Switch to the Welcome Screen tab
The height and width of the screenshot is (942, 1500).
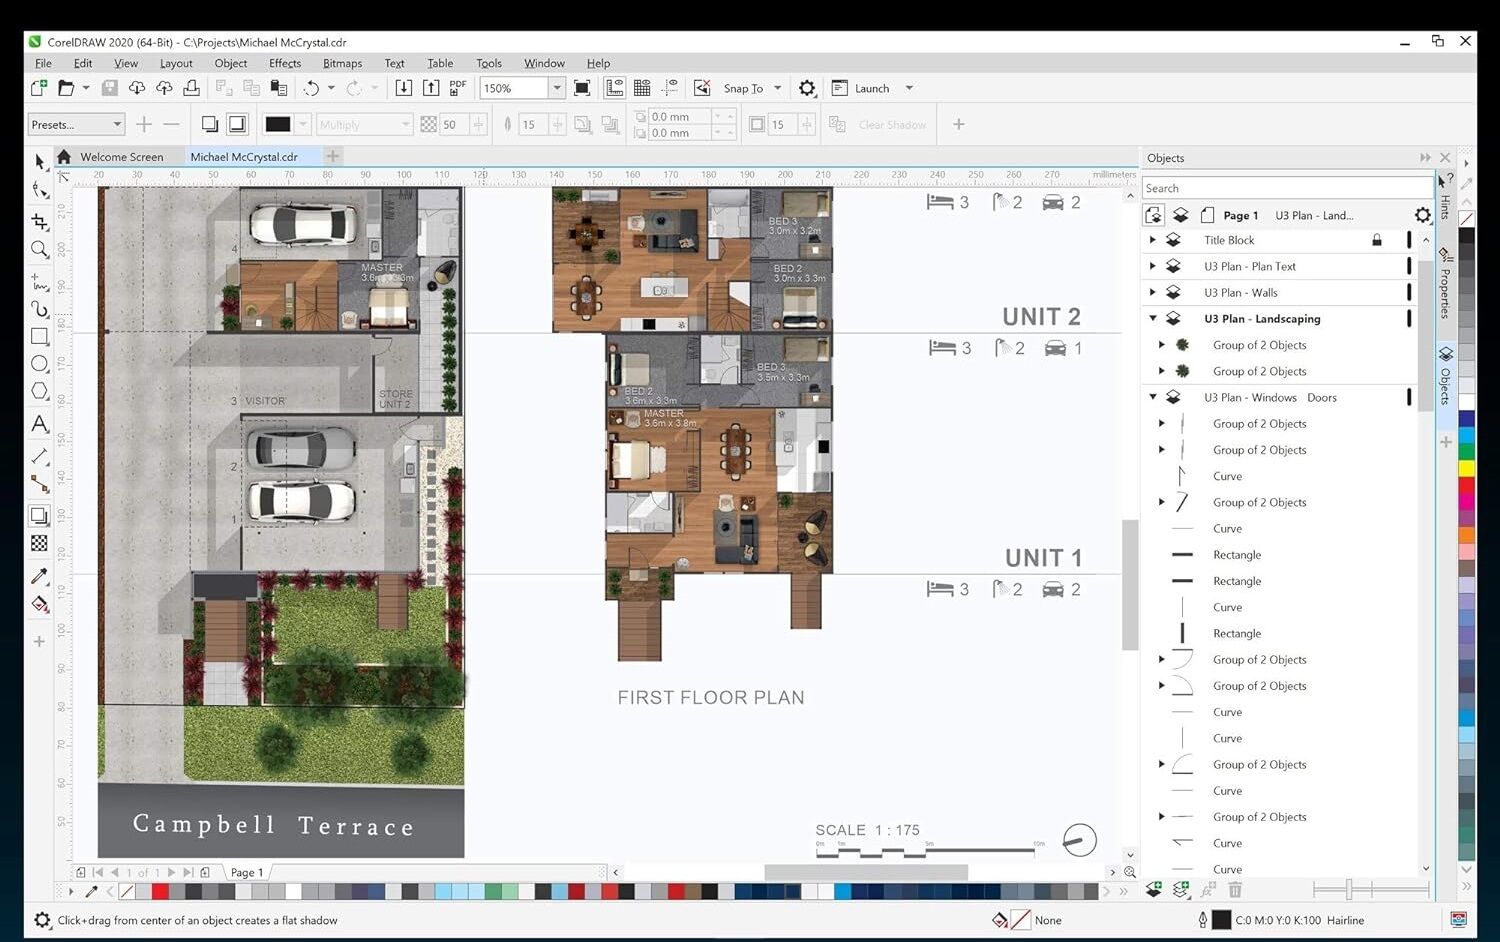tap(122, 156)
